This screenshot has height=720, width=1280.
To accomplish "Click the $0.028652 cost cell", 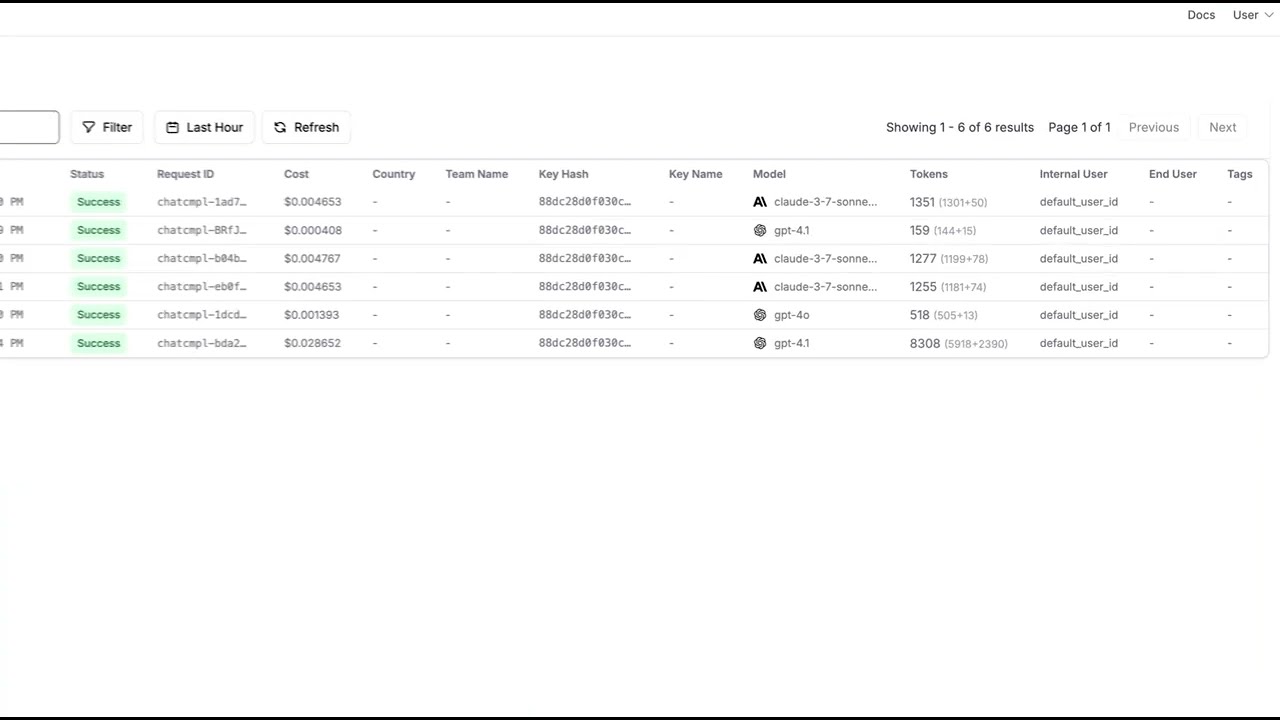I will coord(312,343).
